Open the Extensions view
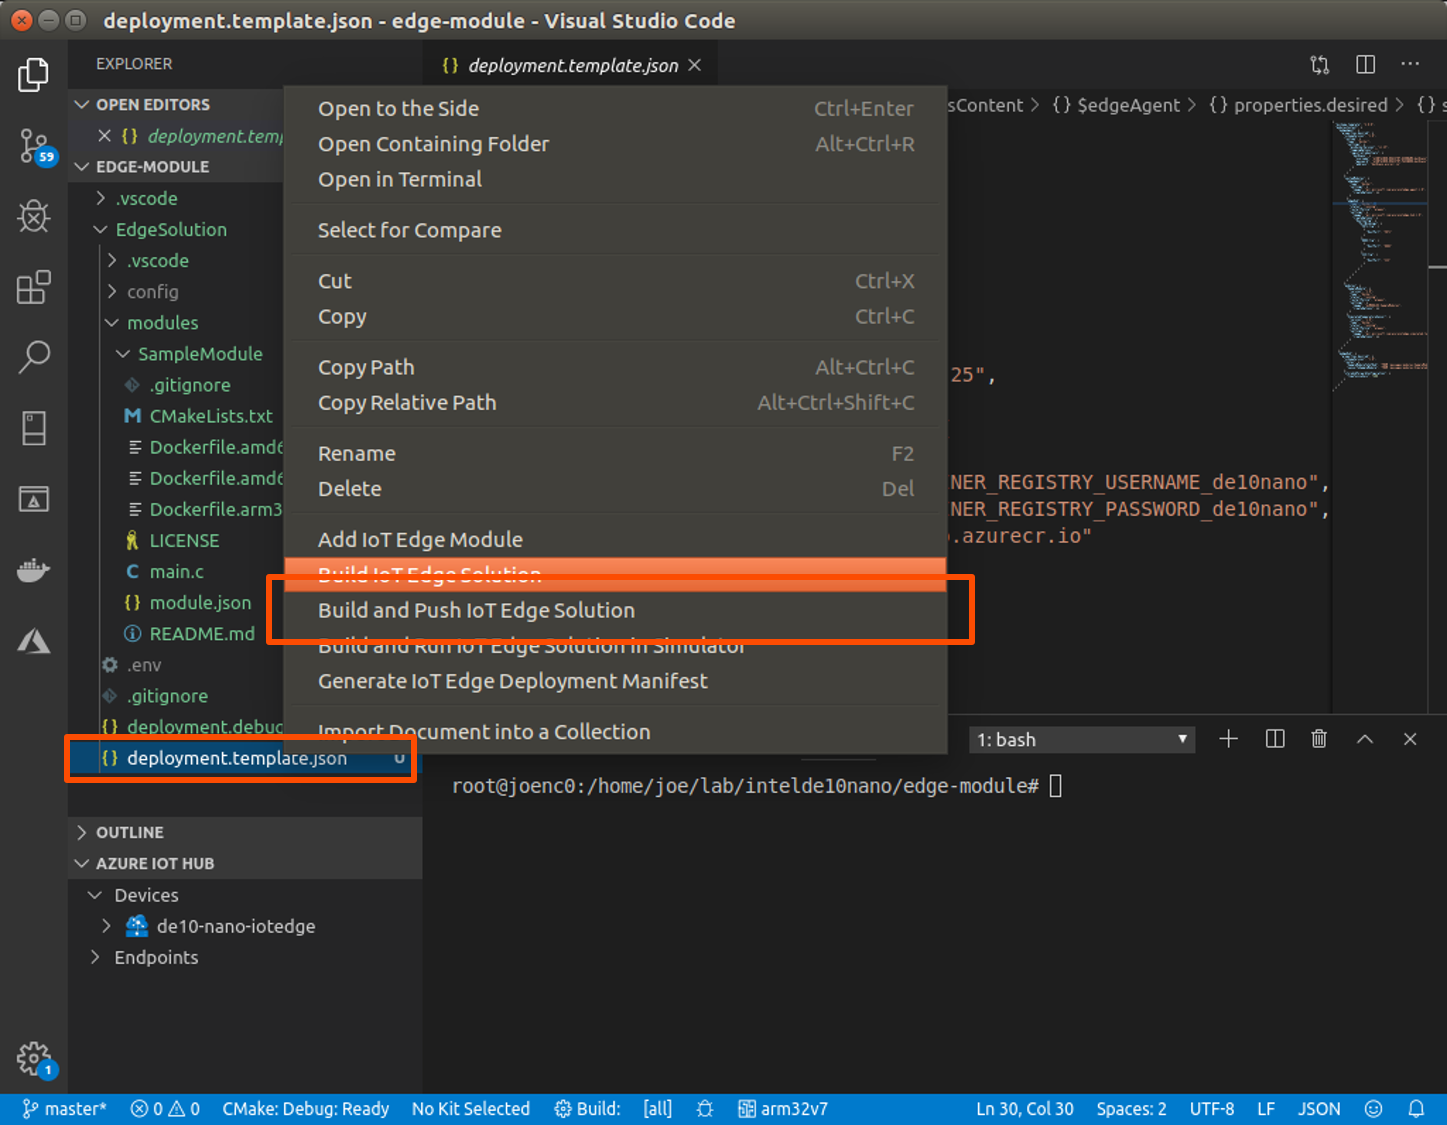This screenshot has width=1447, height=1125. [34, 287]
